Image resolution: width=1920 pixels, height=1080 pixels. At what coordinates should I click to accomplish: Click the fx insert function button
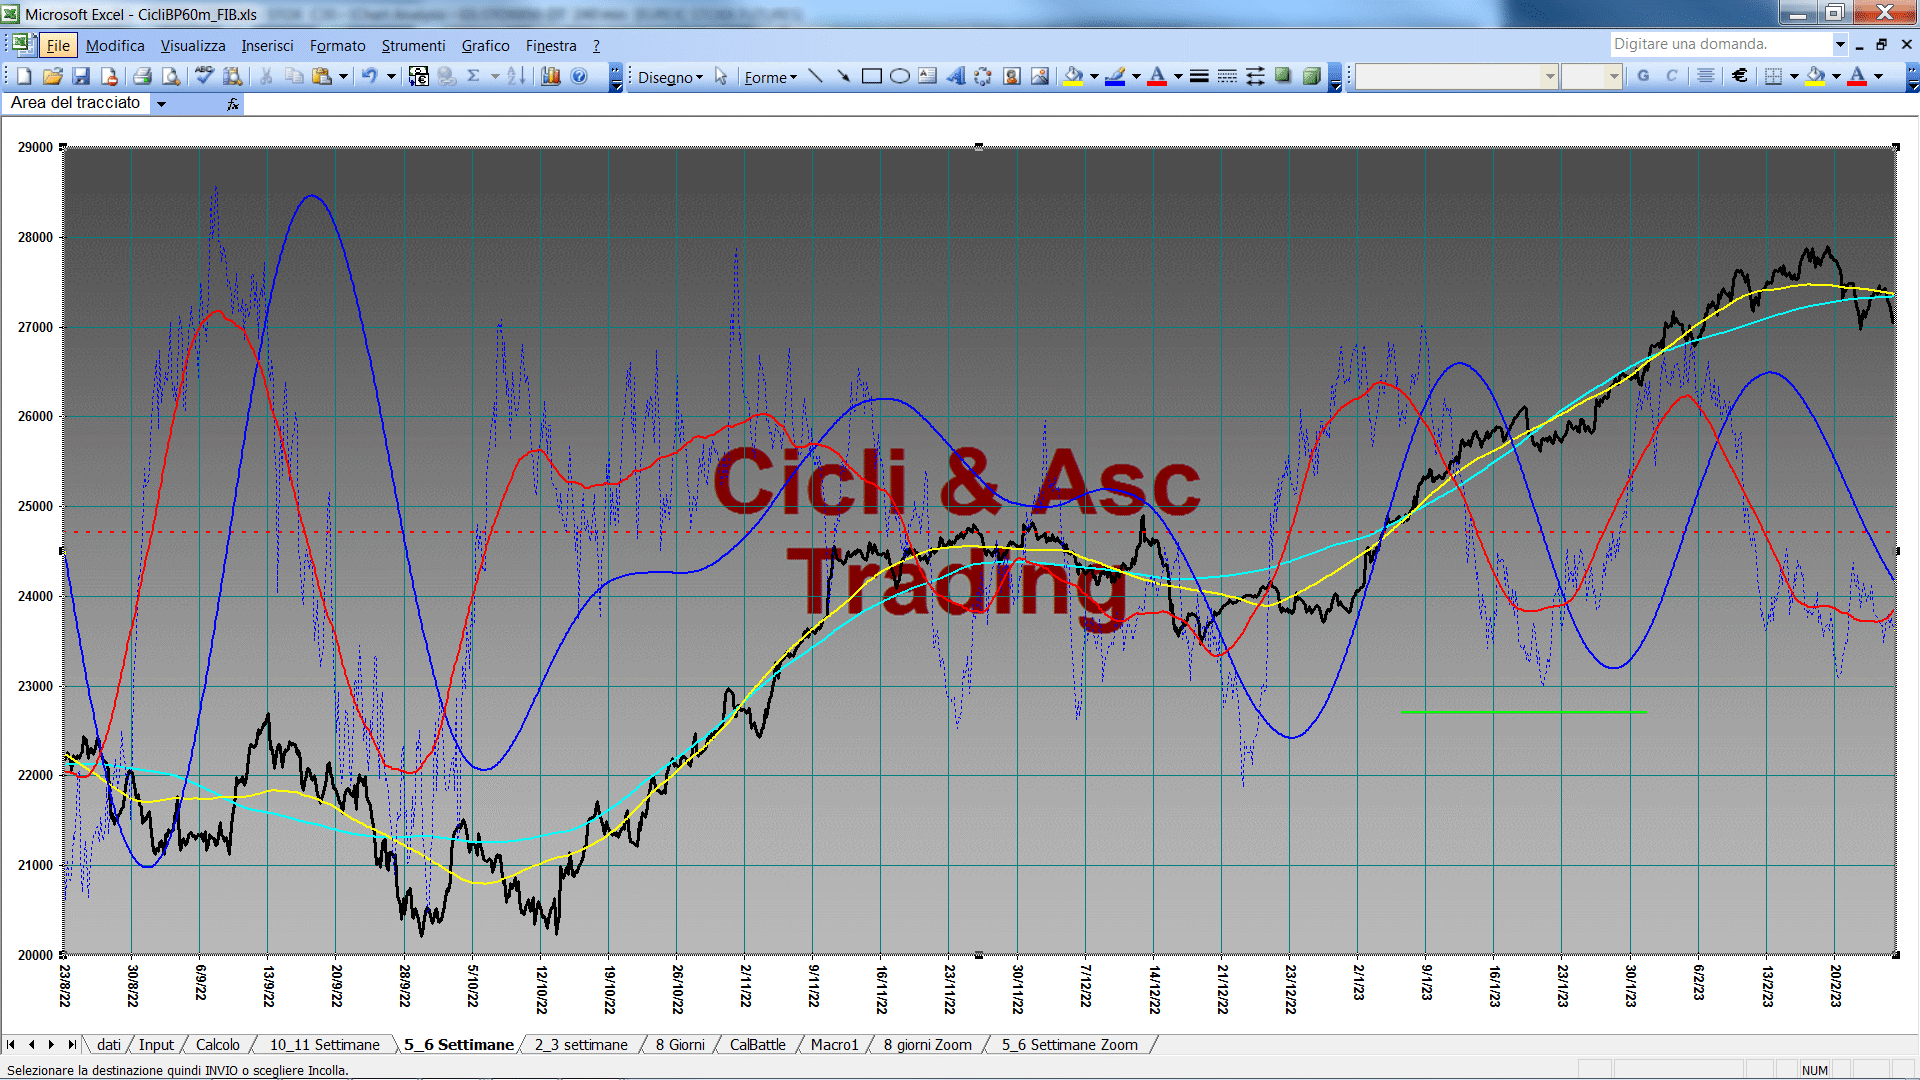(232, 104)
